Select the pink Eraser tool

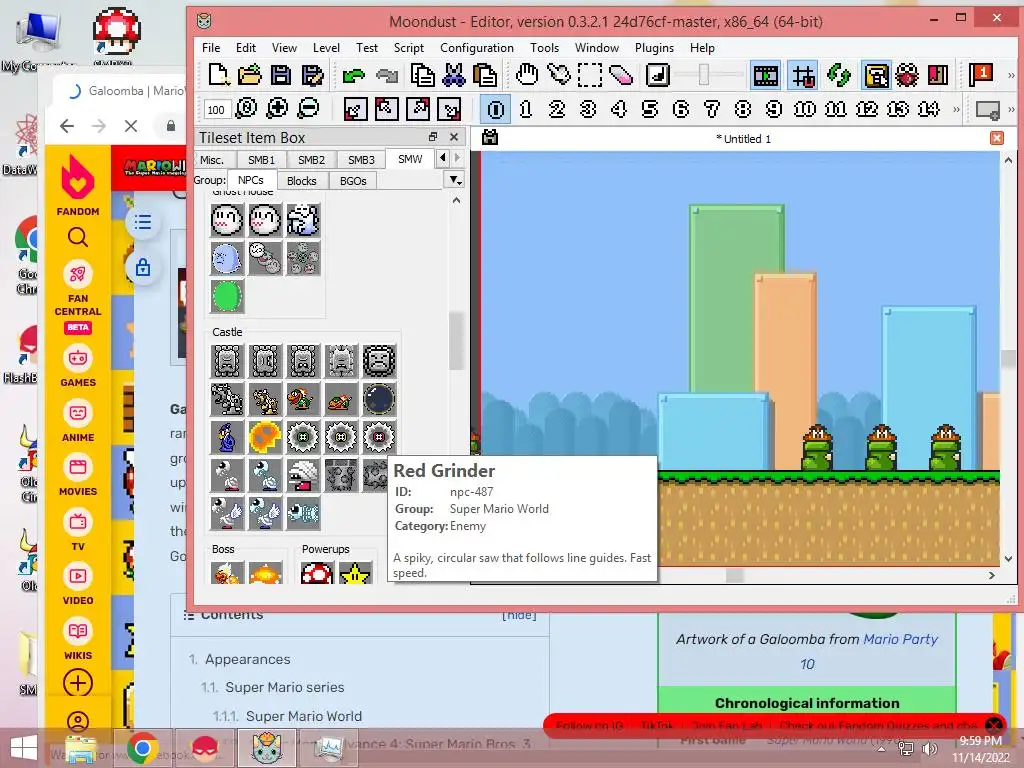click(x=621, y=75)
